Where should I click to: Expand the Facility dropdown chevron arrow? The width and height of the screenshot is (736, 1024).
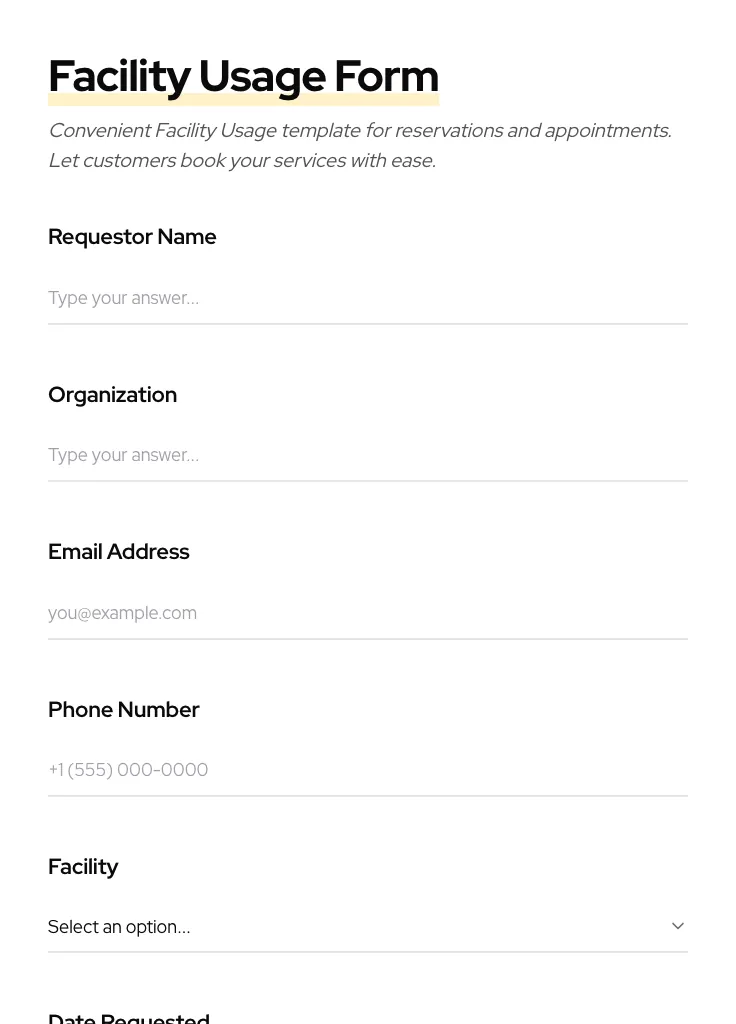678,926
